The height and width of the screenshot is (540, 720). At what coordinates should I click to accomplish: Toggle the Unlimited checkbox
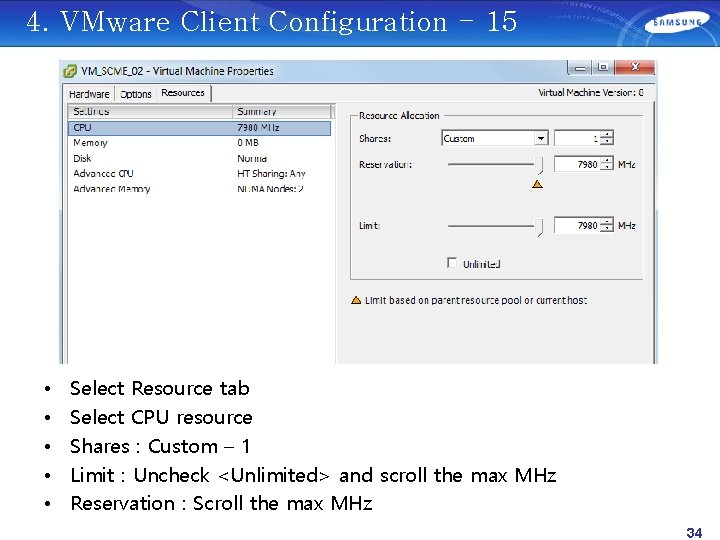[452, 263]
